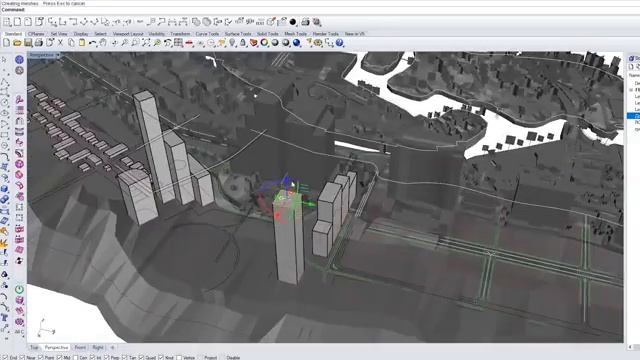The height and width of the screenshot is (360, 640).
Task: Select the pointer tool in the left sidebar
Action: pyautogui.click(x=4, y=60)
